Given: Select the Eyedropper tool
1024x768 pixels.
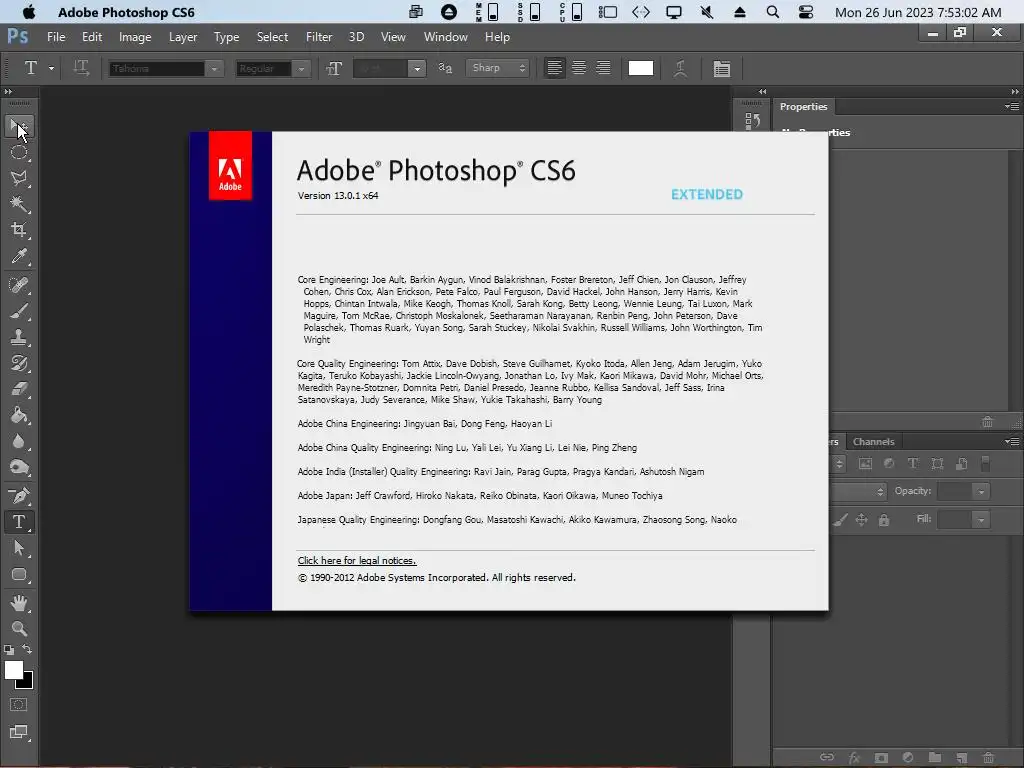Looking at the screenshot, I should click(x=19, y=256).
